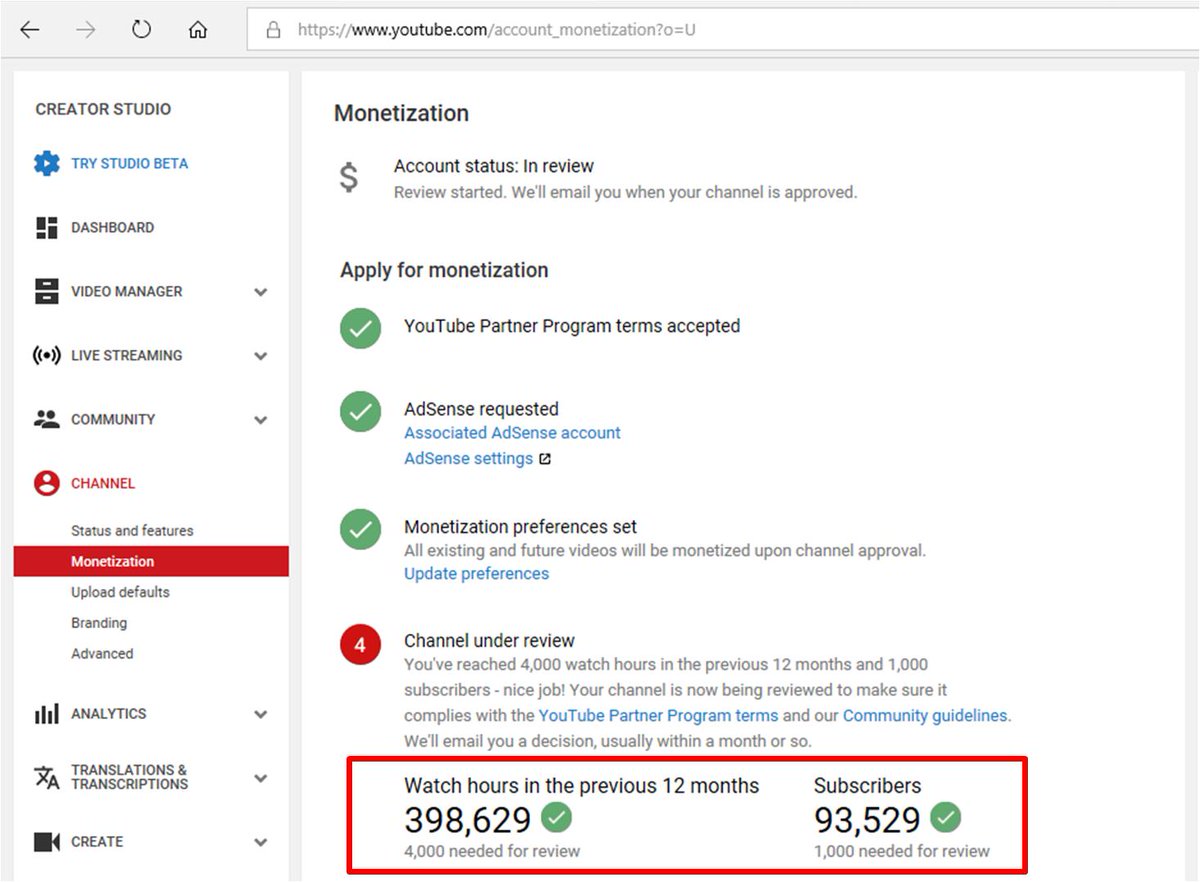
Task: Open Try Studio Beta link
Action: coord(129,163)
